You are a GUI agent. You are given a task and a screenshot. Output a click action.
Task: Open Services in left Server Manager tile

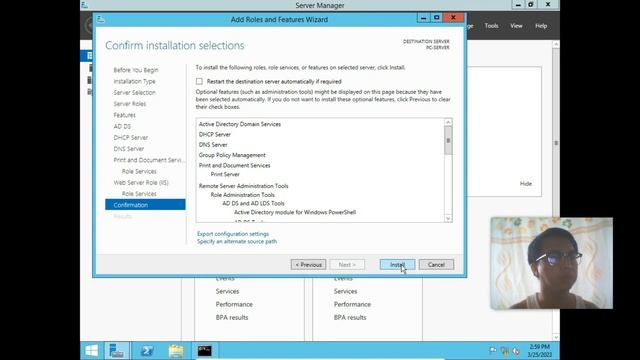click(227, 291)
